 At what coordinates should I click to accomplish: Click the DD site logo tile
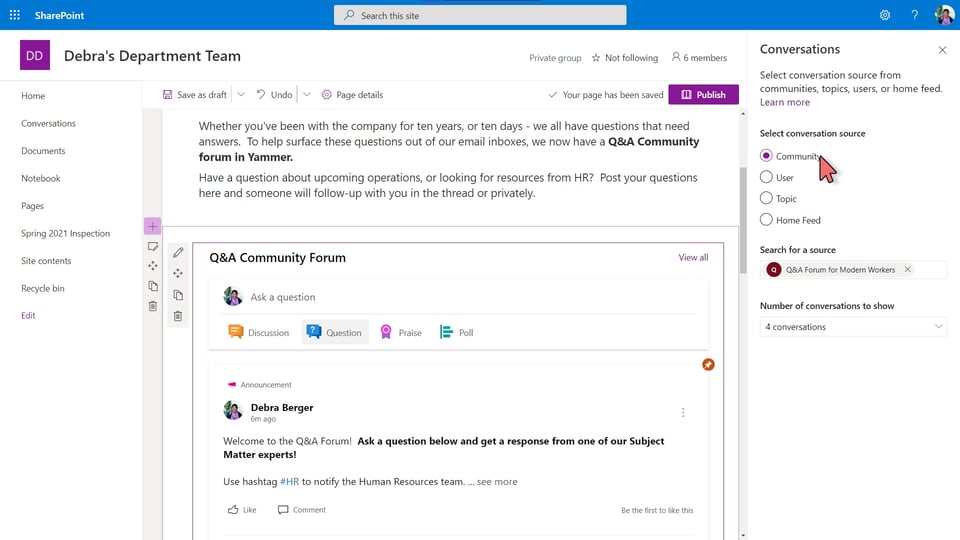(34, 55)
